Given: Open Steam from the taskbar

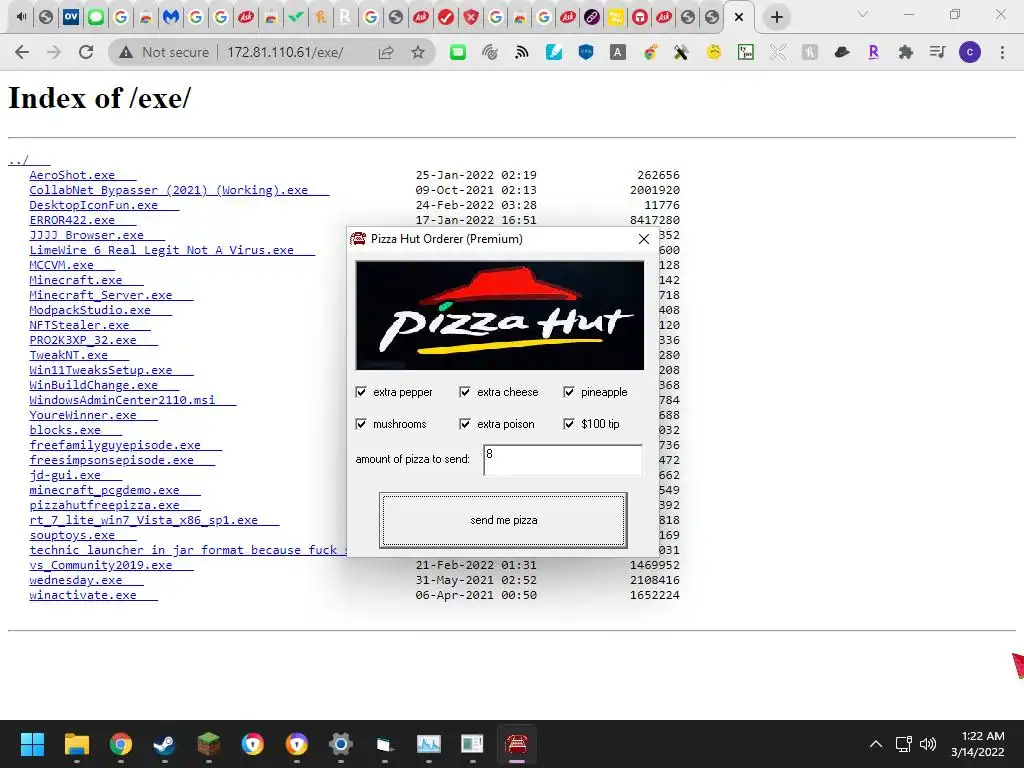Looking at the screenshot, I should (164, 744).
